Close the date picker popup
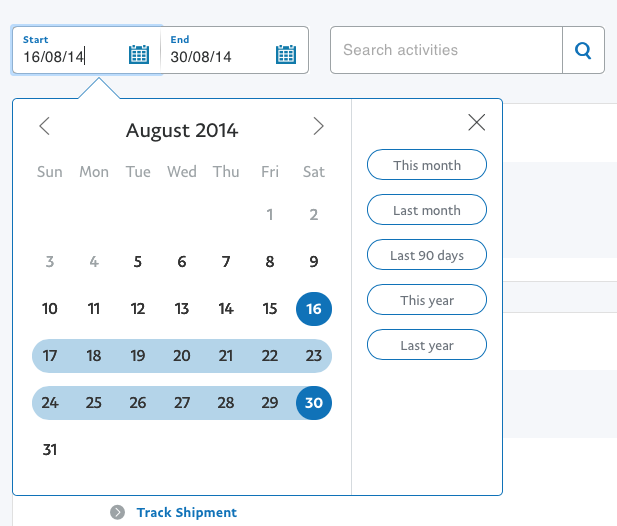Viewport: 617px width, 526px height. coord(477,123)
